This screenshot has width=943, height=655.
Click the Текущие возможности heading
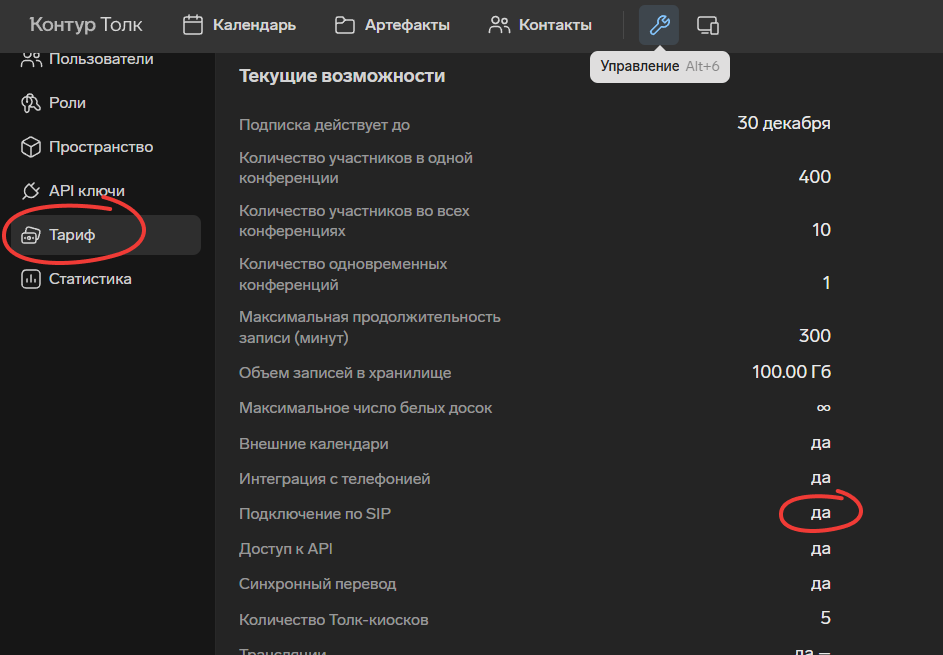342,76
